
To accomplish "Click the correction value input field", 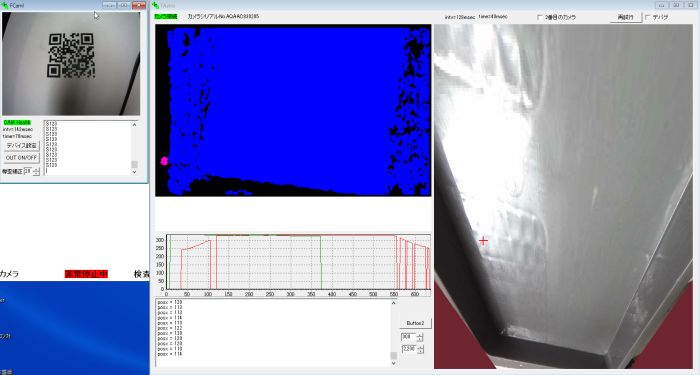I will pyautogui.click(x=29, y=171).
